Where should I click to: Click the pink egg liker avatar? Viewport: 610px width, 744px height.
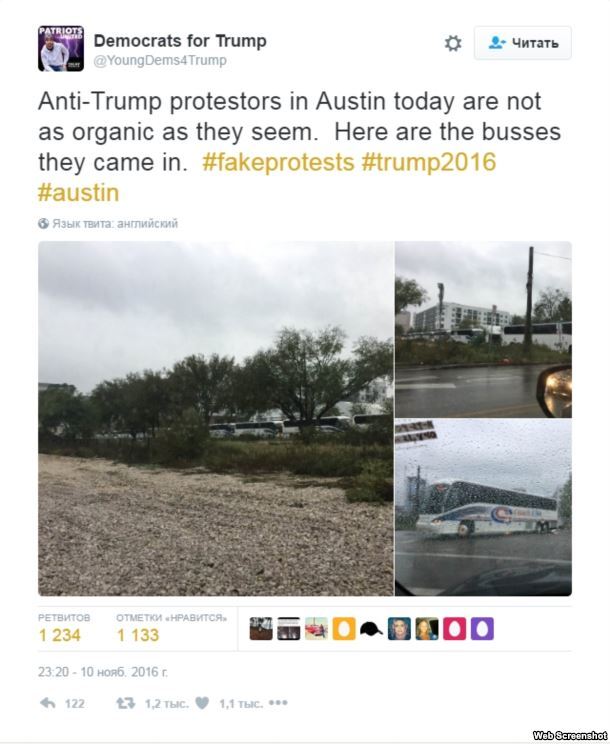(x=454, y=629)
